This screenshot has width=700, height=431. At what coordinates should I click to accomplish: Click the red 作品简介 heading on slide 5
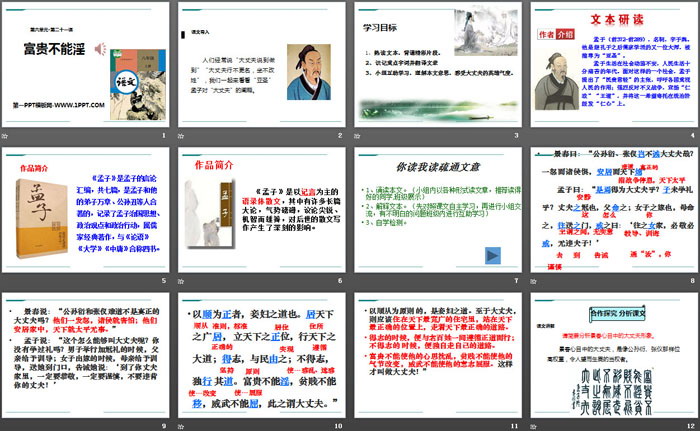coord(34,168)
